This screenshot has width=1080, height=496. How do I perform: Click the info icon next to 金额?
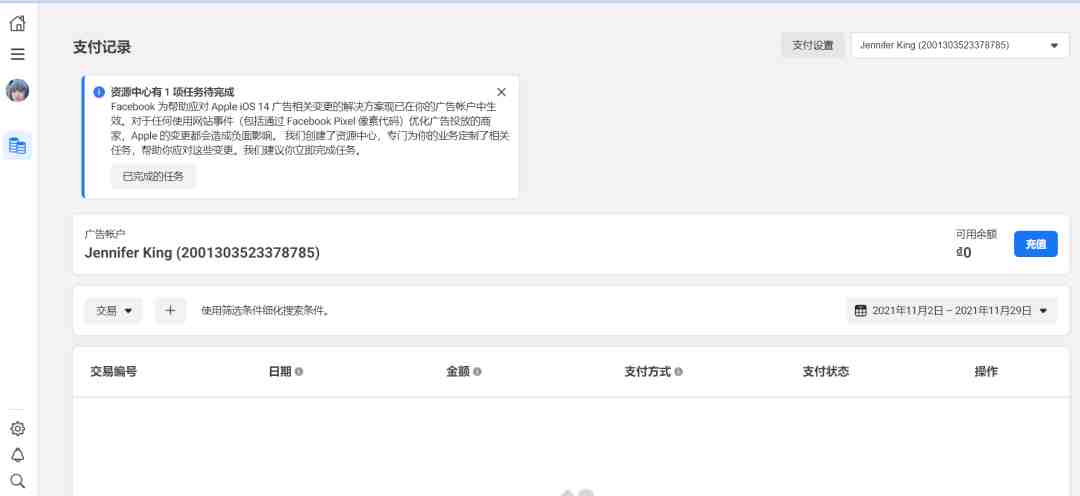pyautogui.click(x=477, y=371)
